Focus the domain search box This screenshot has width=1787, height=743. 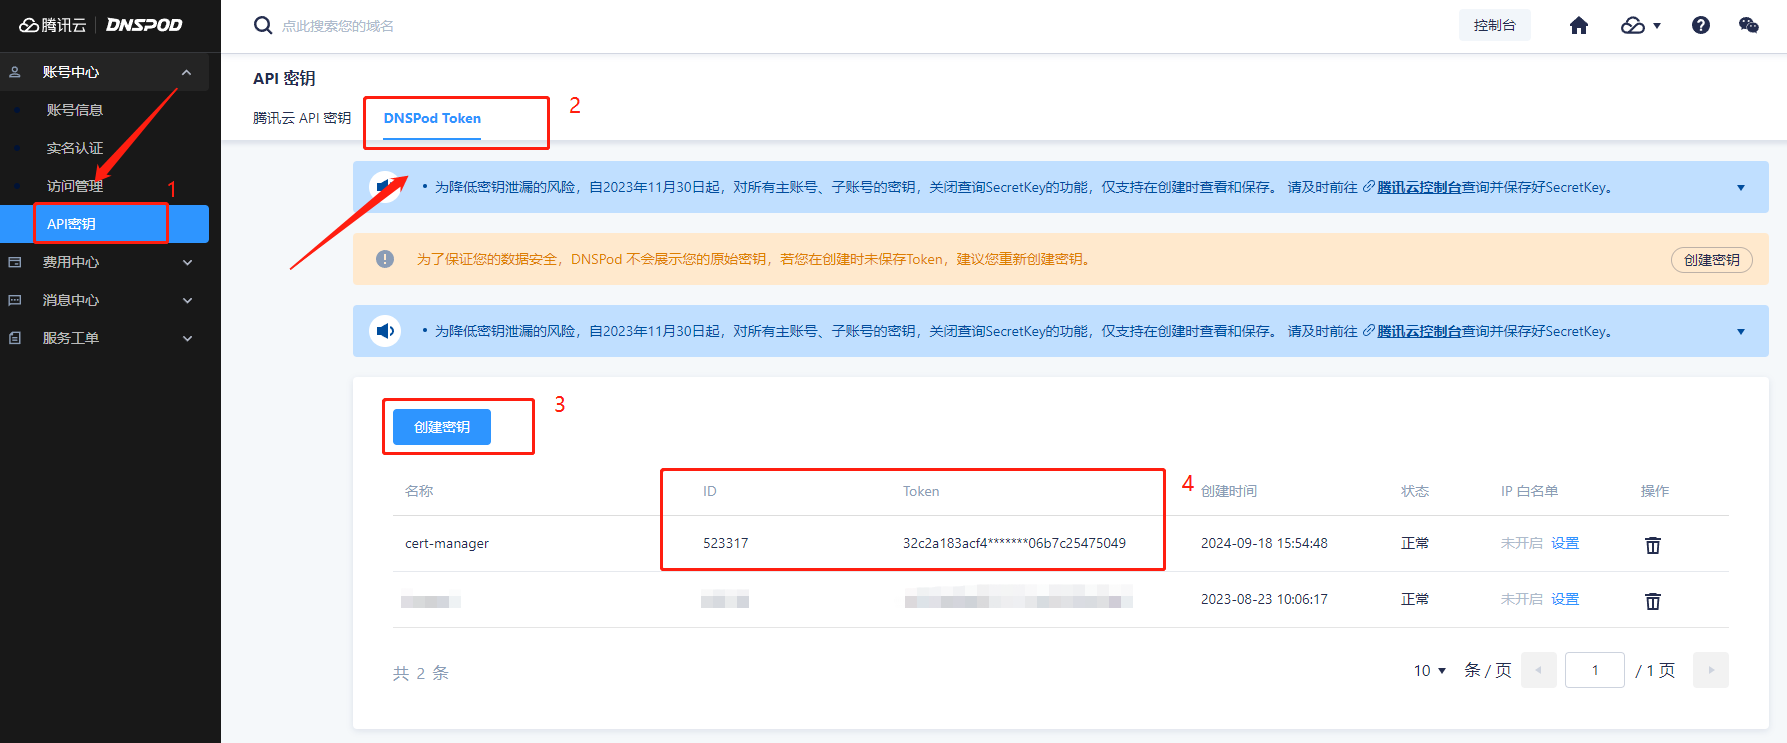click(x=338, y=26)
